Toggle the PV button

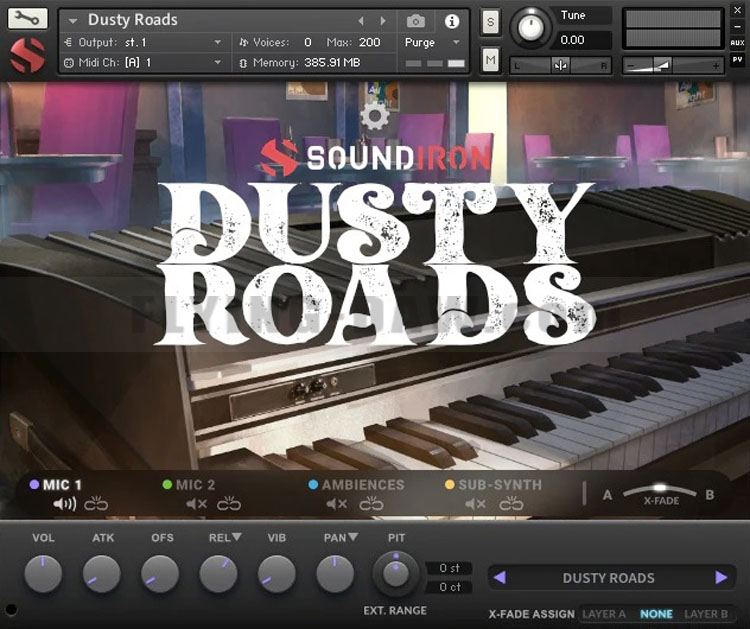(x=737, y=60)
